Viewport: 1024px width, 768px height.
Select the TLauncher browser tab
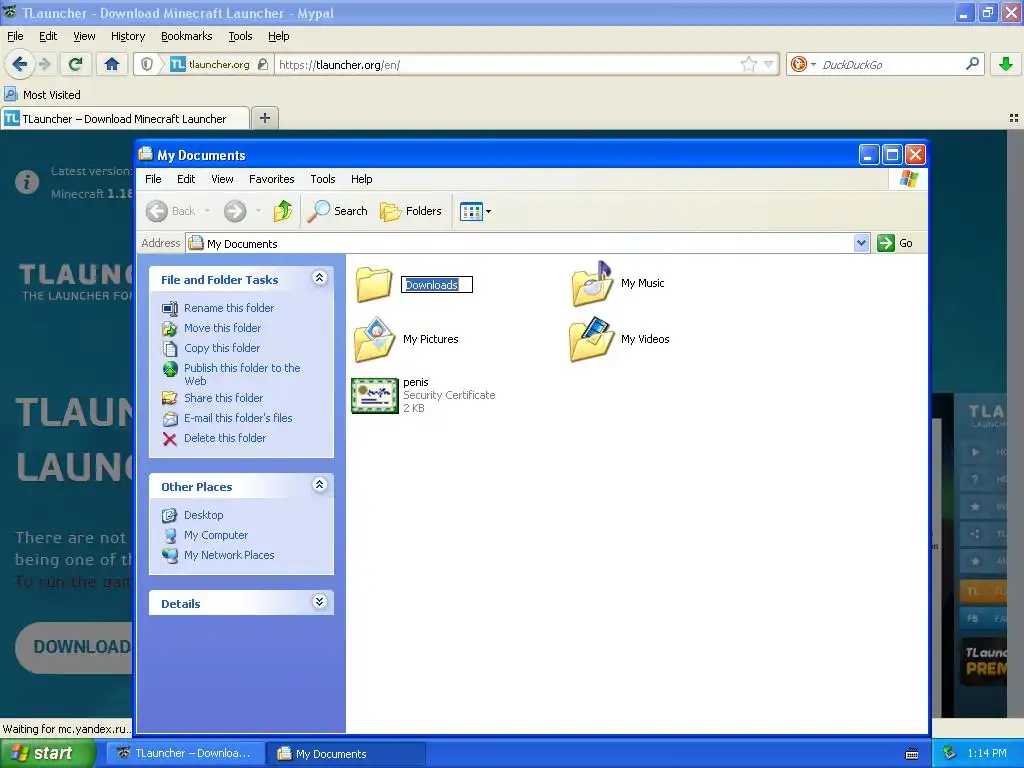[125, 119]
